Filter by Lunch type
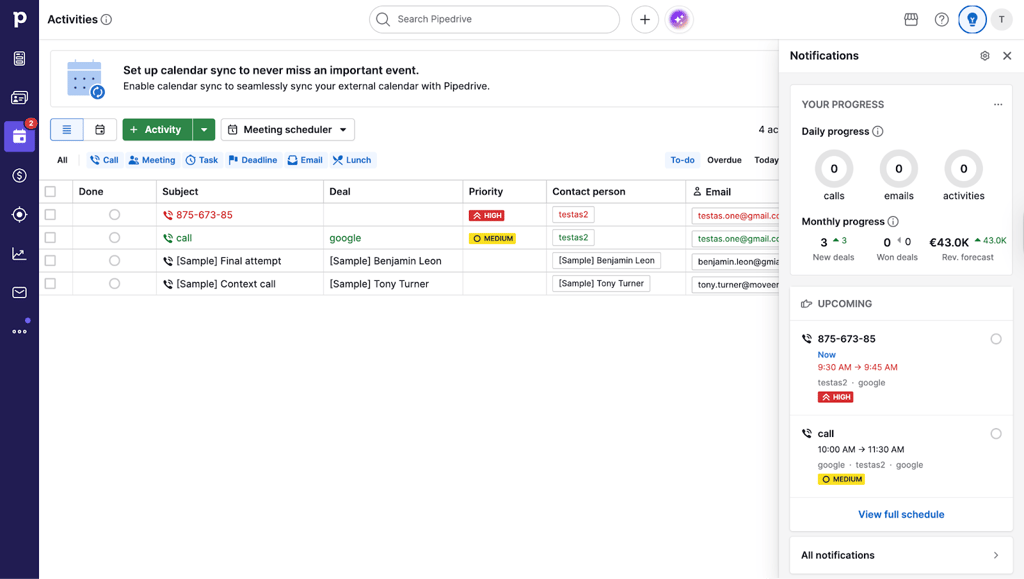This screenshot has width=1024, height=579. click(x=352, y=160)
